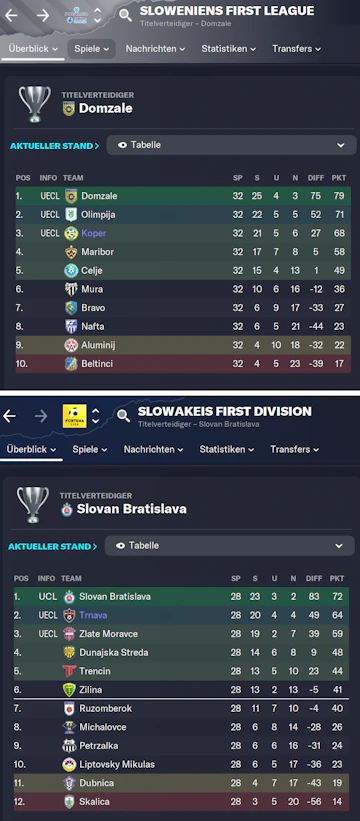Expand the Tabelle dropdown in Slovenian section
Viewport: 360px width, 821px height.
pos(231,145)
